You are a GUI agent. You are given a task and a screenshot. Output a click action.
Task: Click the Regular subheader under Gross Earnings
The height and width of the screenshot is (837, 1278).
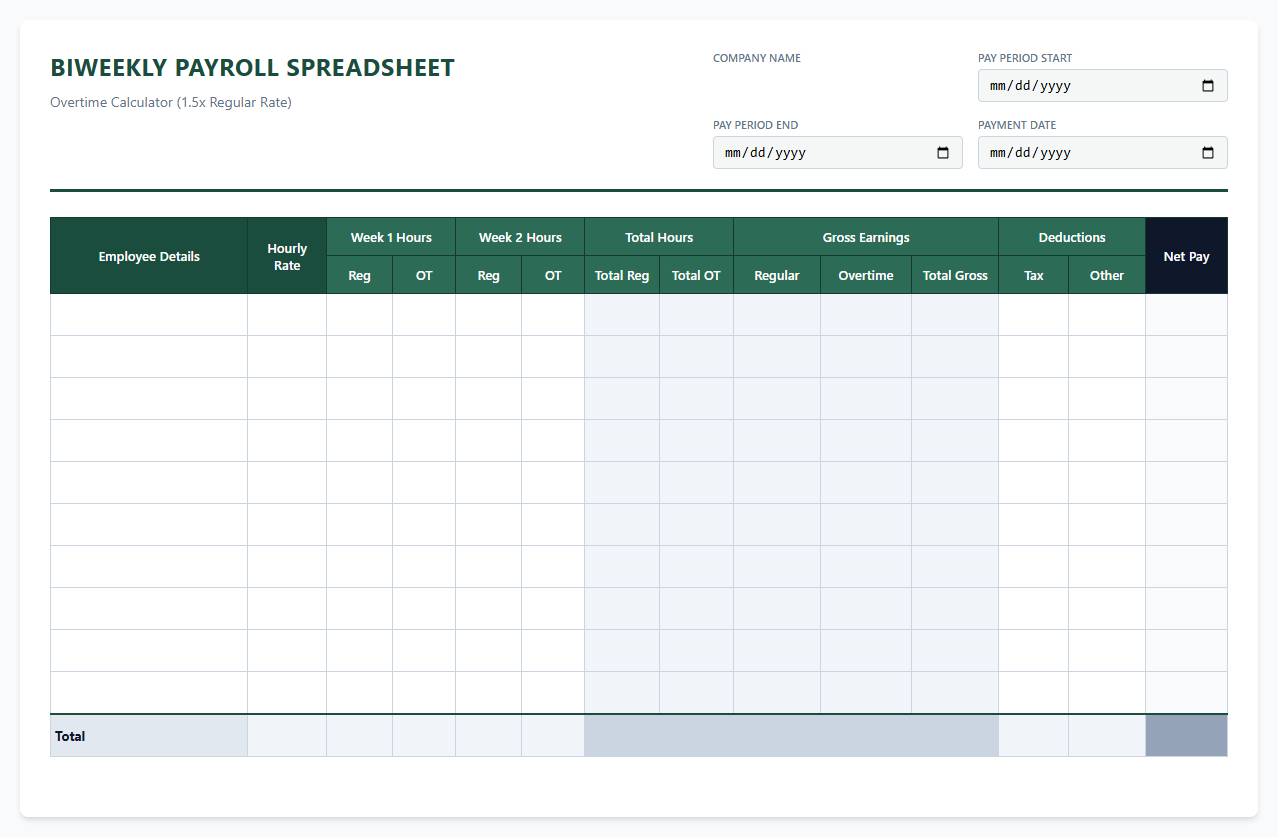777,275
